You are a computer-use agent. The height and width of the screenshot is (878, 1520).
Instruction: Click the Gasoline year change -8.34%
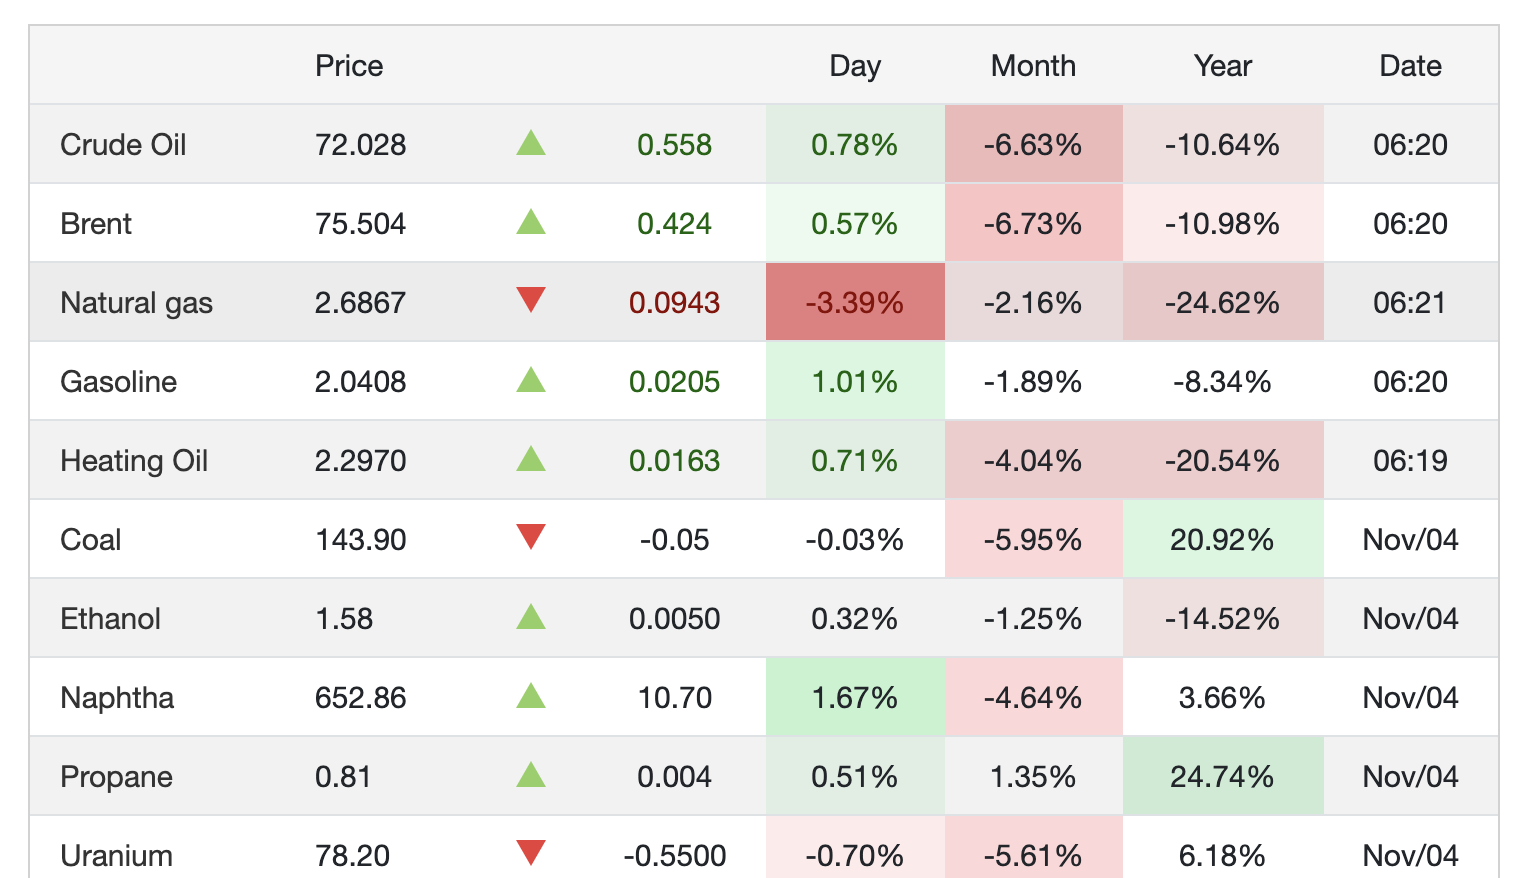pyautogui.click(x=1222, y=382)
